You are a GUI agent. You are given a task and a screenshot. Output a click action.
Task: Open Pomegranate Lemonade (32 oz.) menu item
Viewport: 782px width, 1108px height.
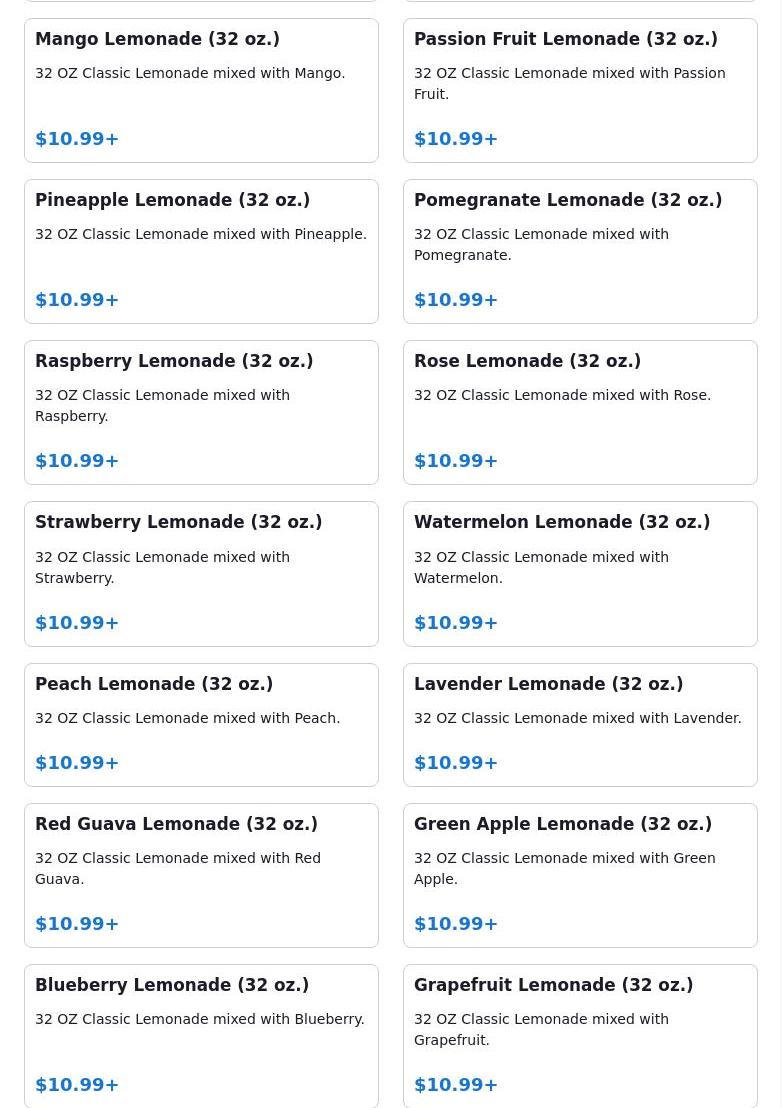(x=580, y=252)
